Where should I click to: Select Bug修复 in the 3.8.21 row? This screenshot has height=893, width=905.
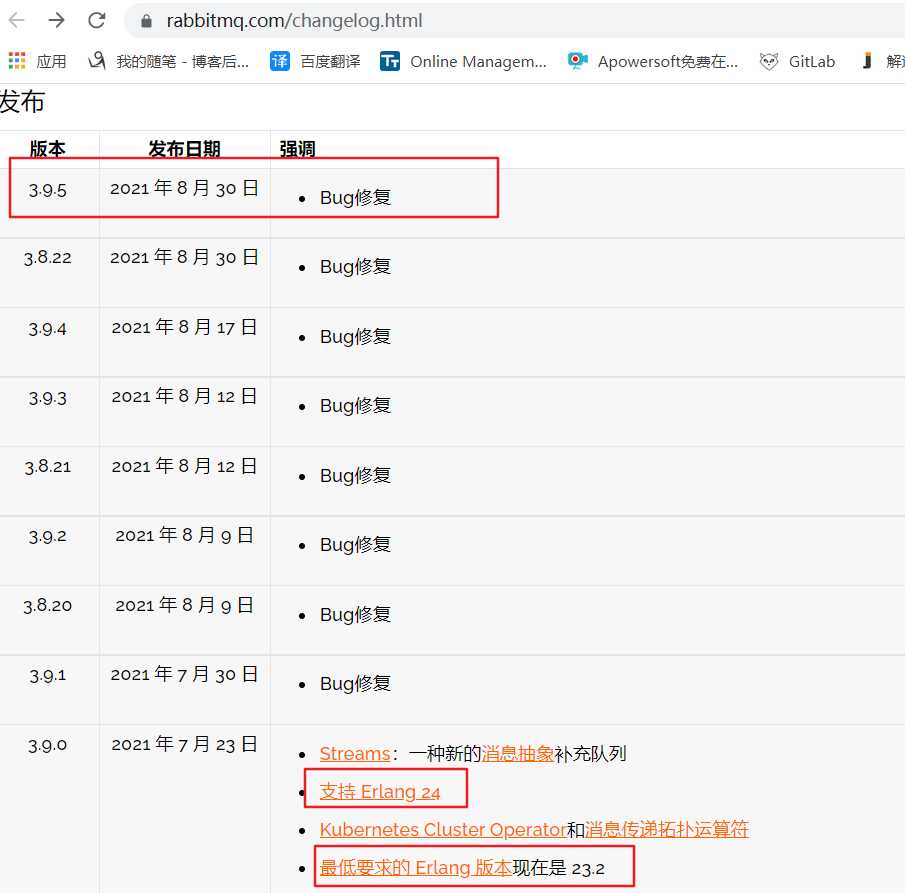(355, 476)
